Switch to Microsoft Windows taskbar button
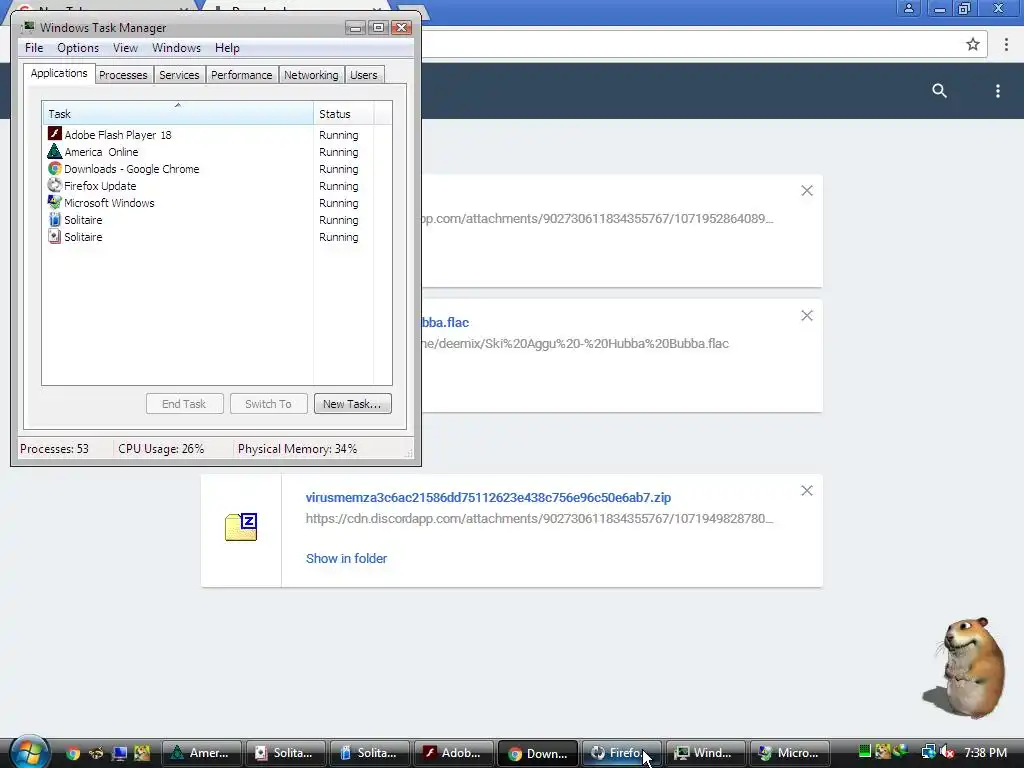Viewport: 1024px width, 768px height. pyautogui.click(x=790, y=753)
